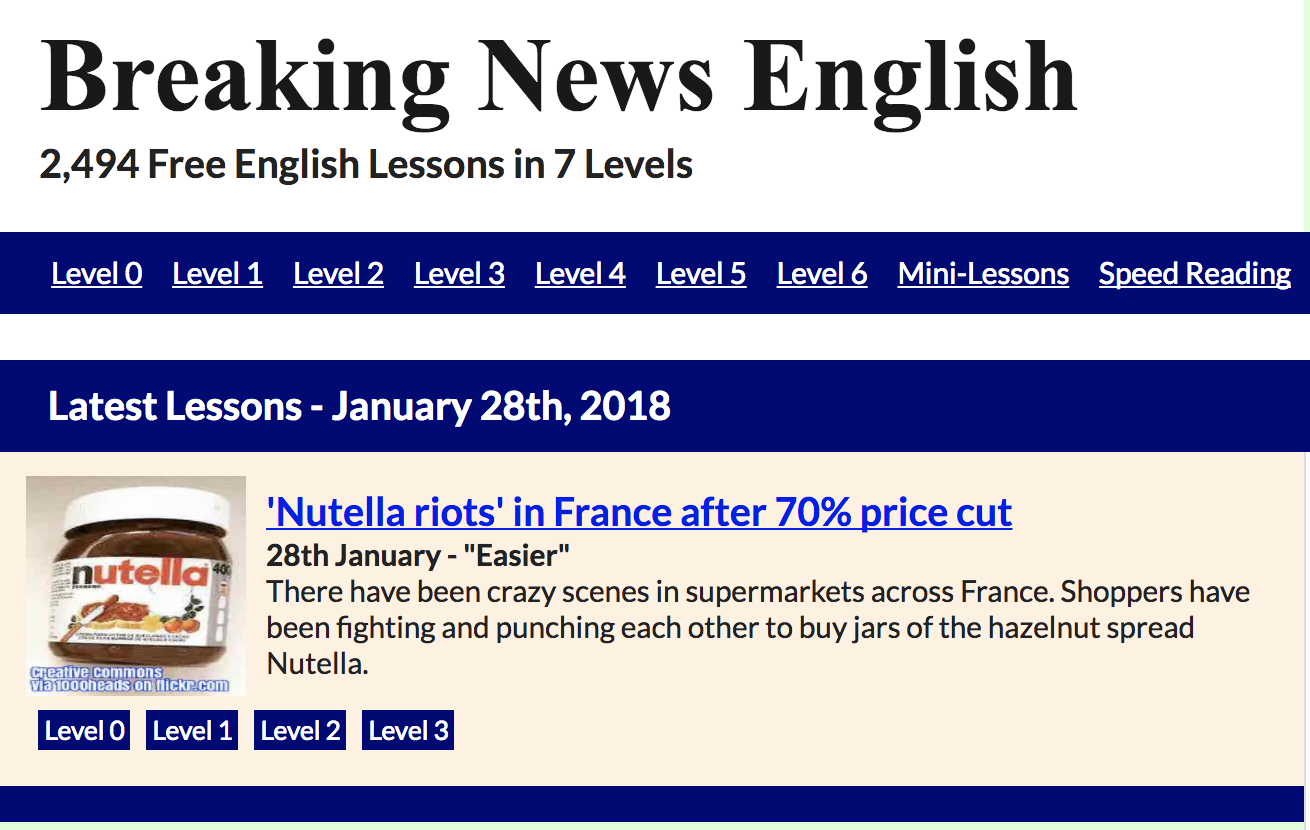Go to Level 2 in the top navigation
Image resolution: width=1310 pixels, height=830 pixels.
click(338, 274)
